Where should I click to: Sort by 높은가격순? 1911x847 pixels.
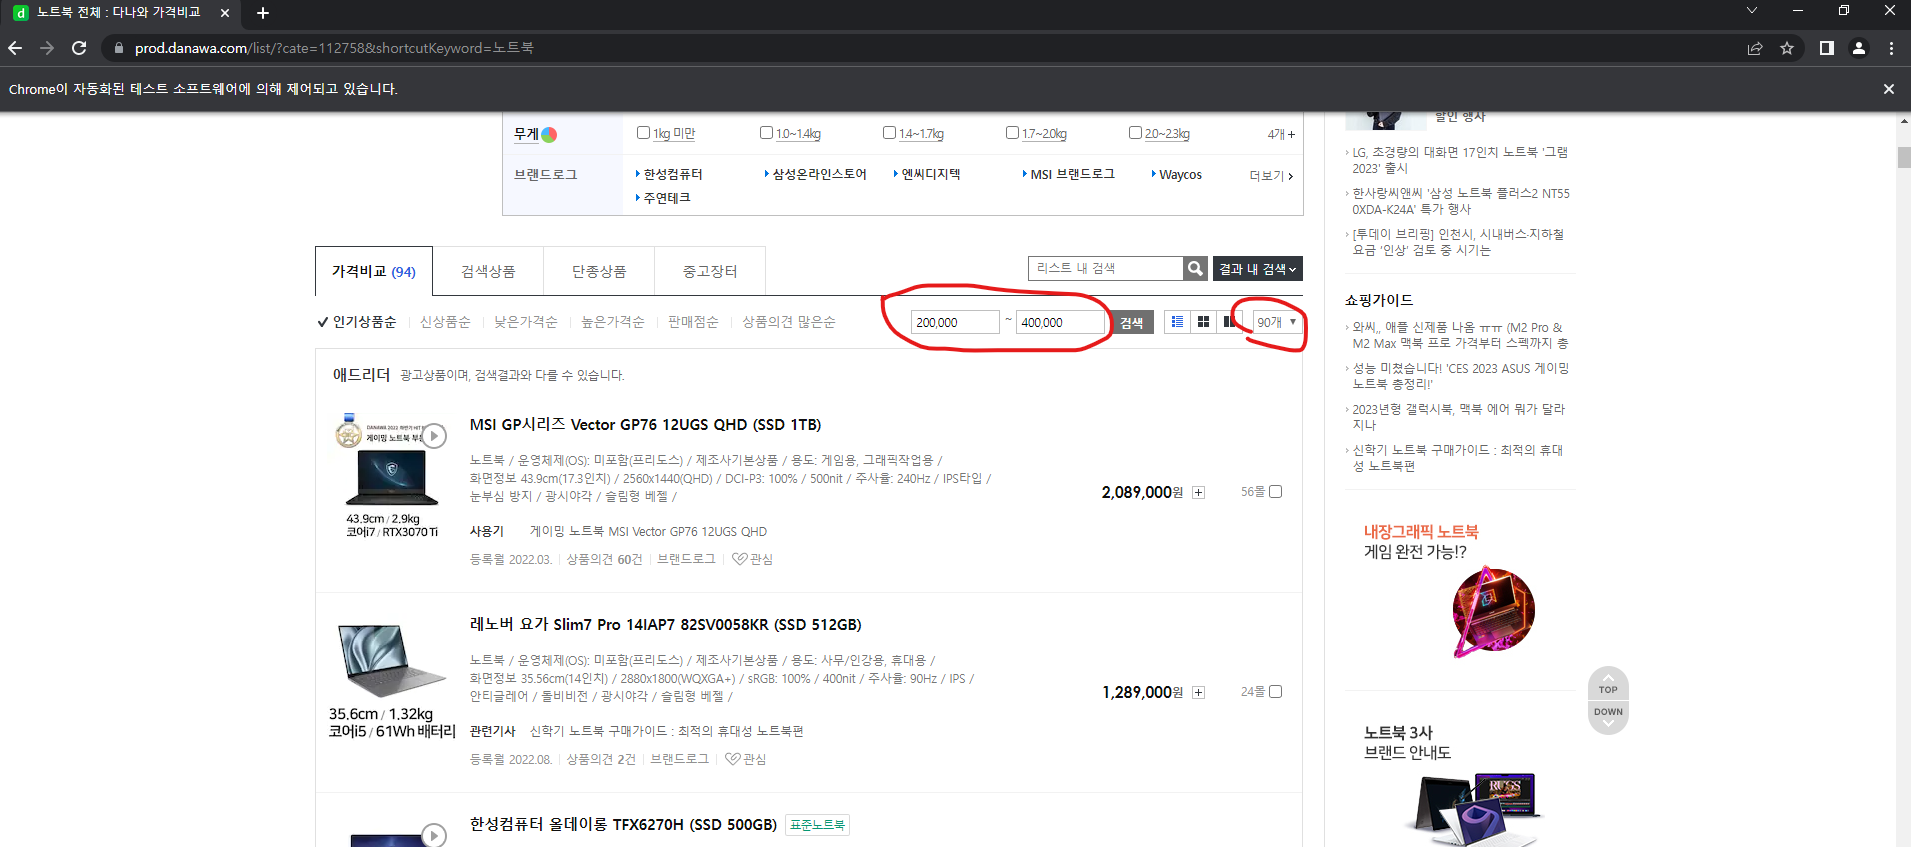coord(613,322)
